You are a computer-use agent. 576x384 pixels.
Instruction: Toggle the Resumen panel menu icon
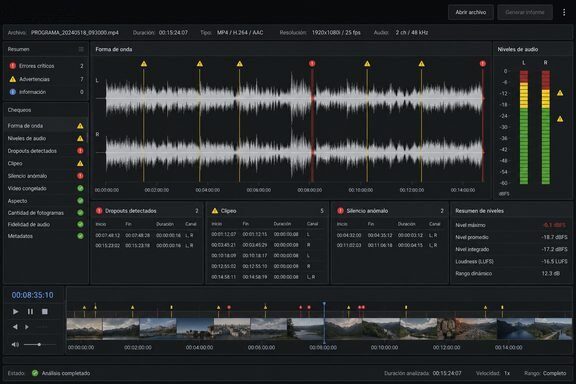pyautogui.click(x=81, y=49)
